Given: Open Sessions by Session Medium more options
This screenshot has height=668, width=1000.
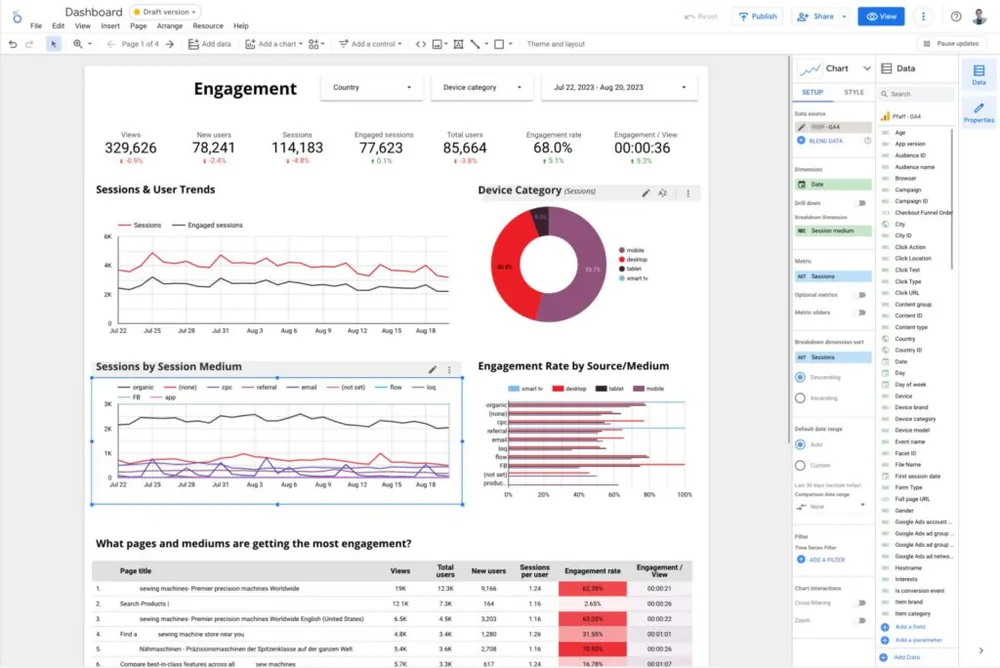Looking at the screenshot, I should [449, 369].
